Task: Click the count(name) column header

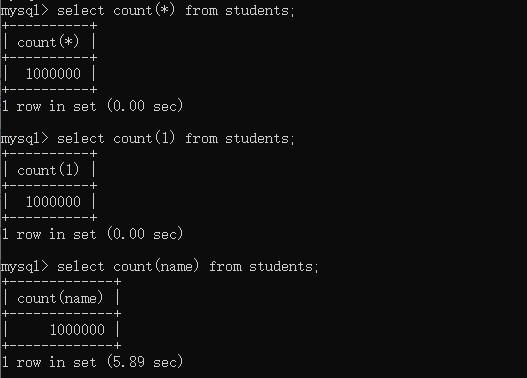Action: tap(60, 298)
